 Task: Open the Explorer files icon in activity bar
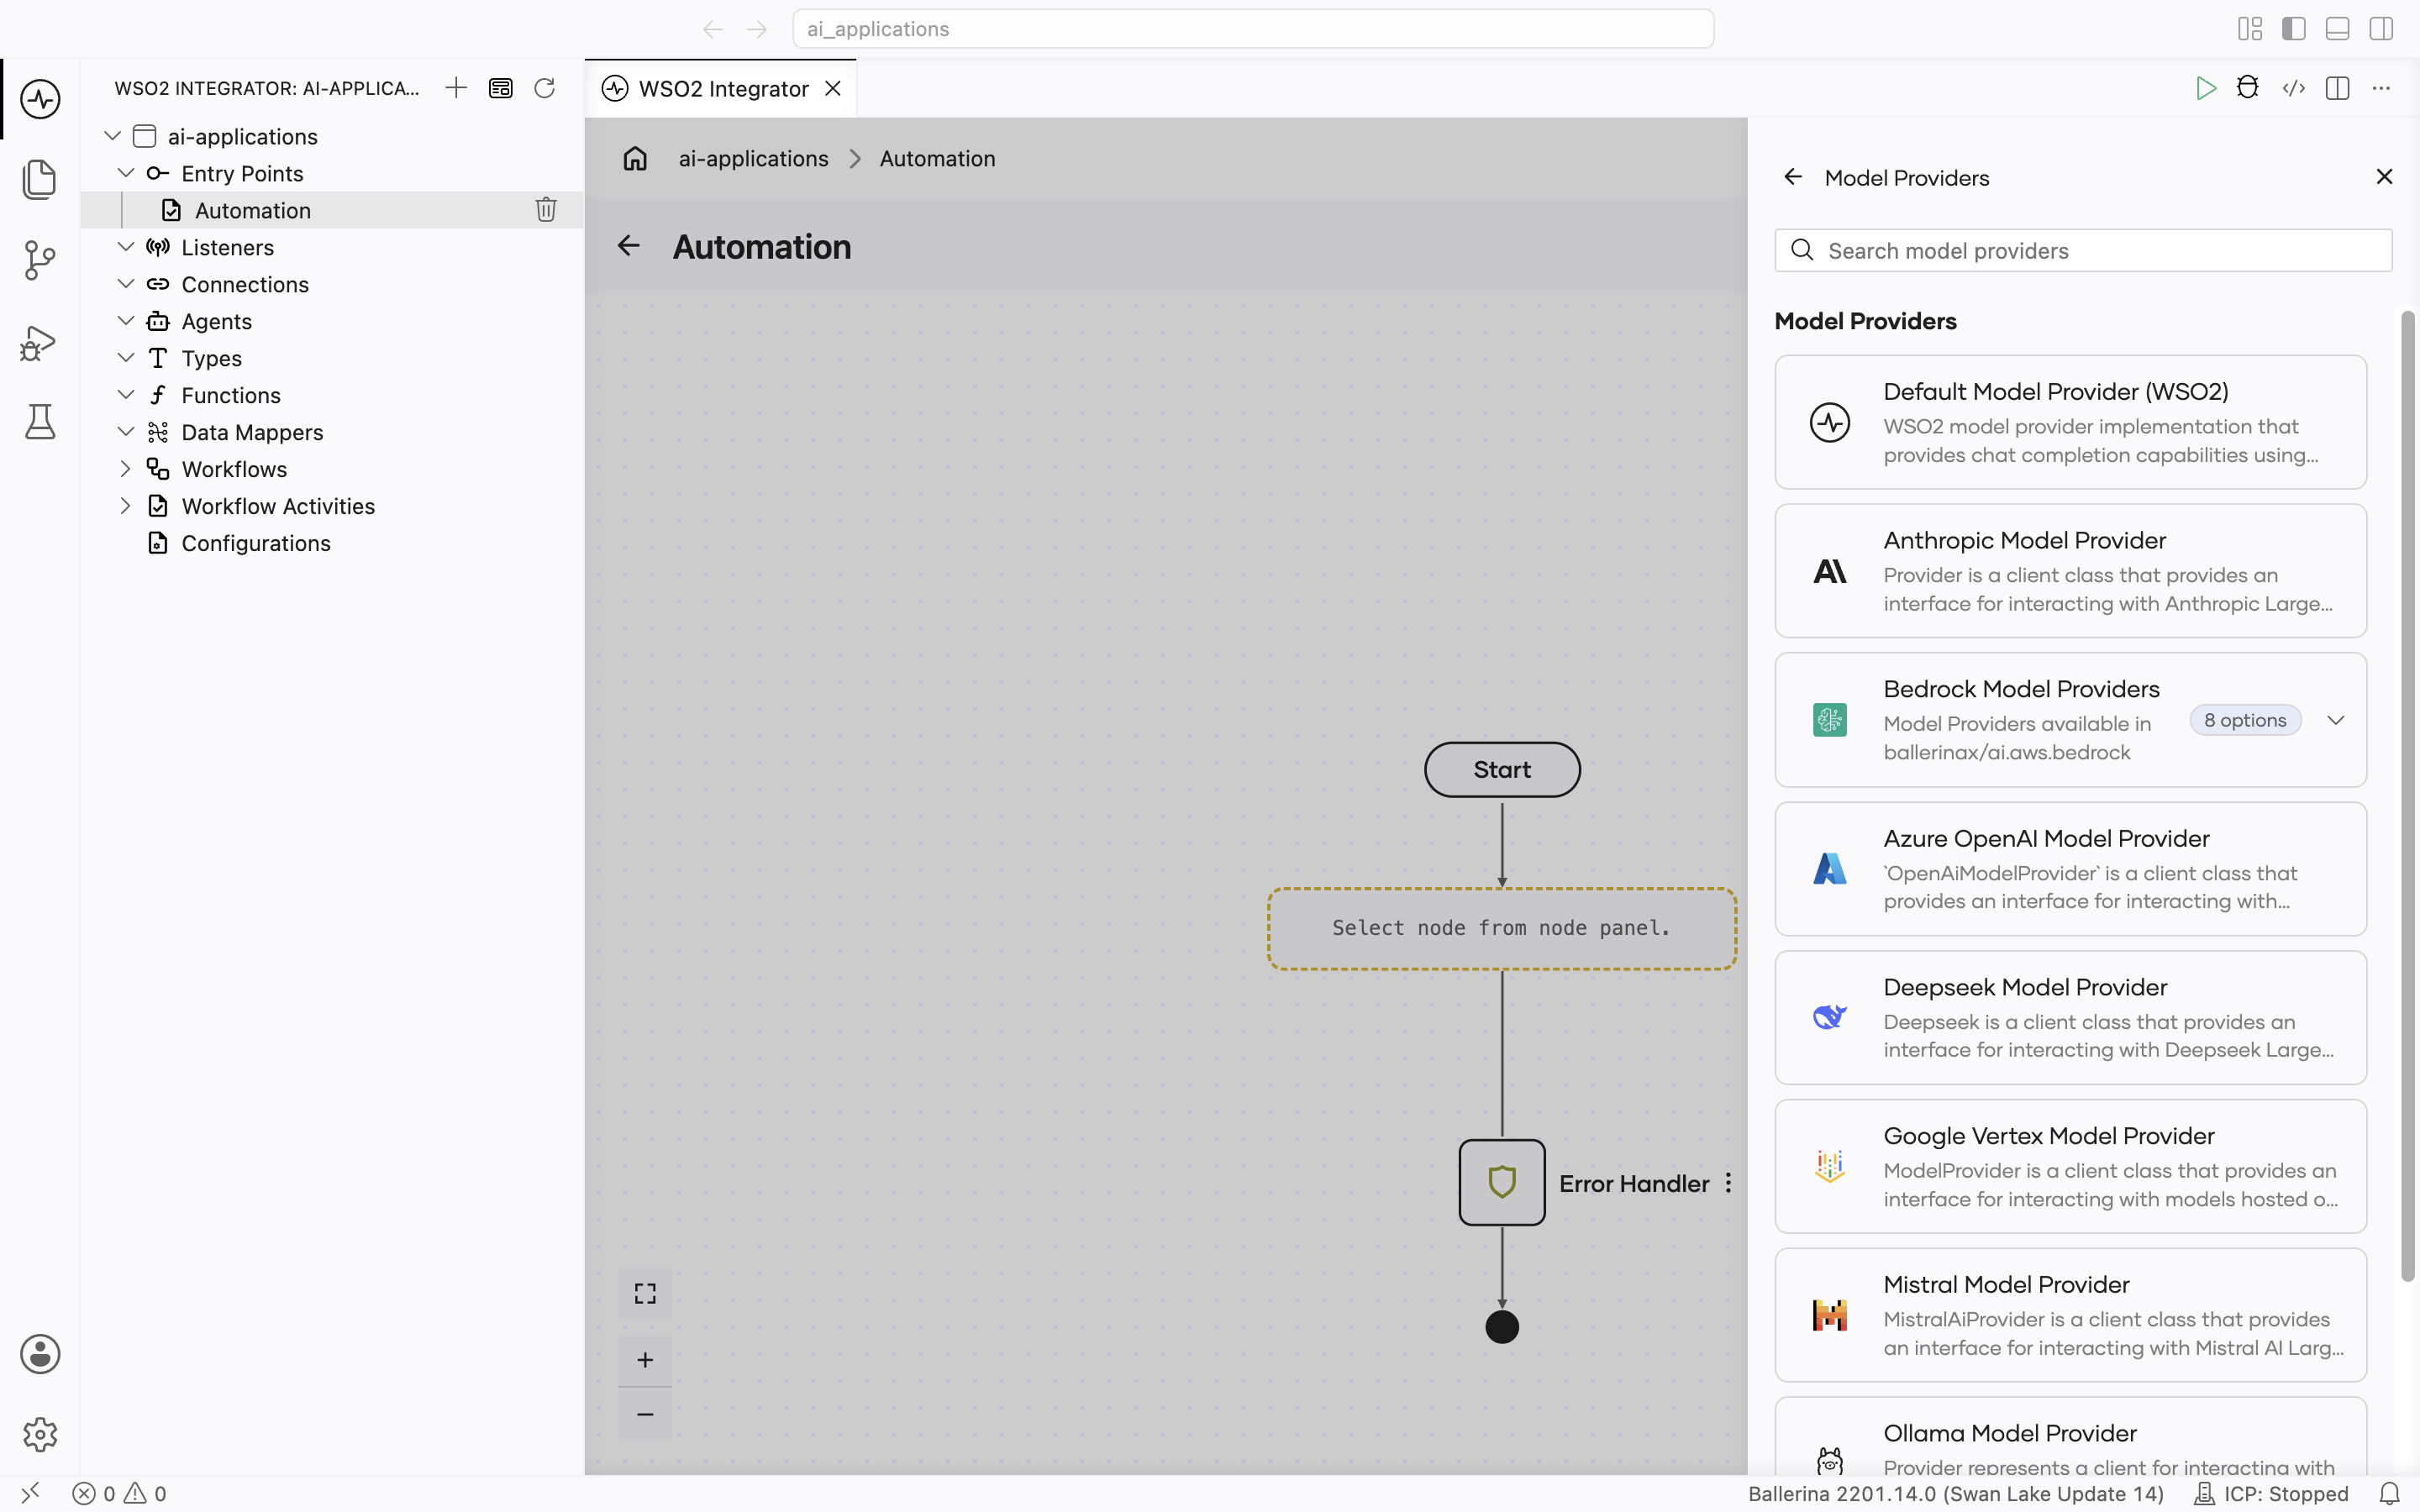[x=40, y=179]
